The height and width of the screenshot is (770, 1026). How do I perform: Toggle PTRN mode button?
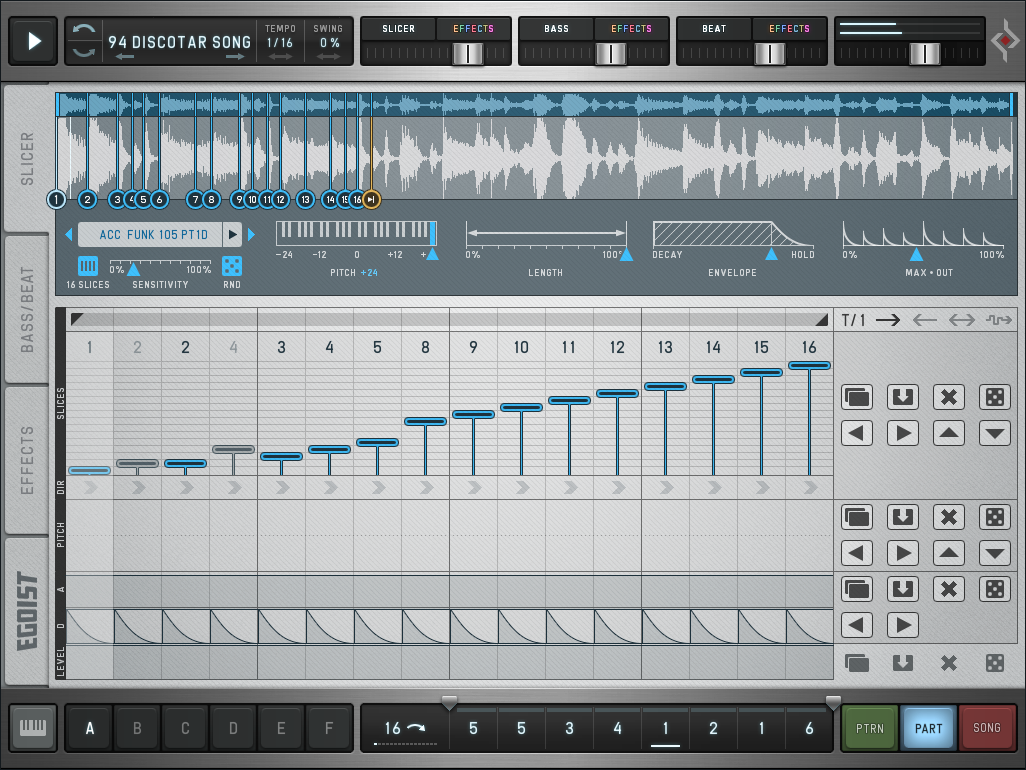coord(870,728)
